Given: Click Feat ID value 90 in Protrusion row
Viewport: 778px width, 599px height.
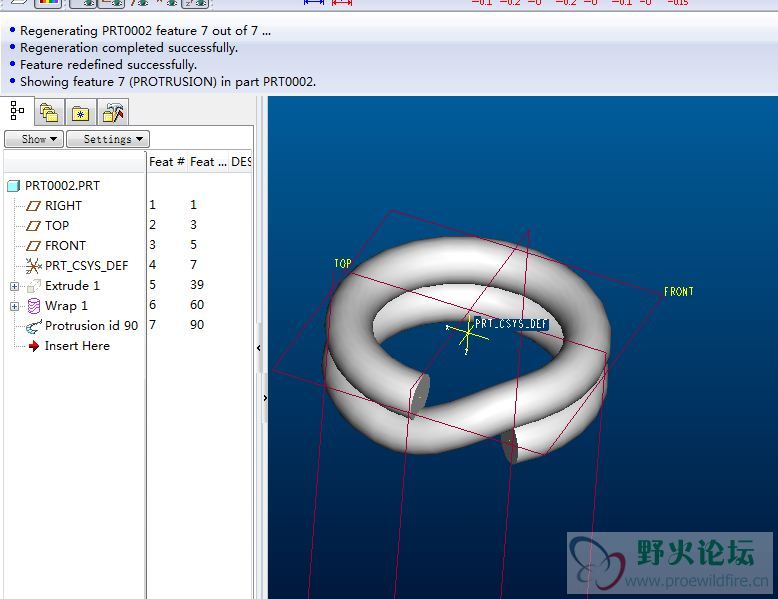Looking at the screenshot, I should [x=197, y=325].
